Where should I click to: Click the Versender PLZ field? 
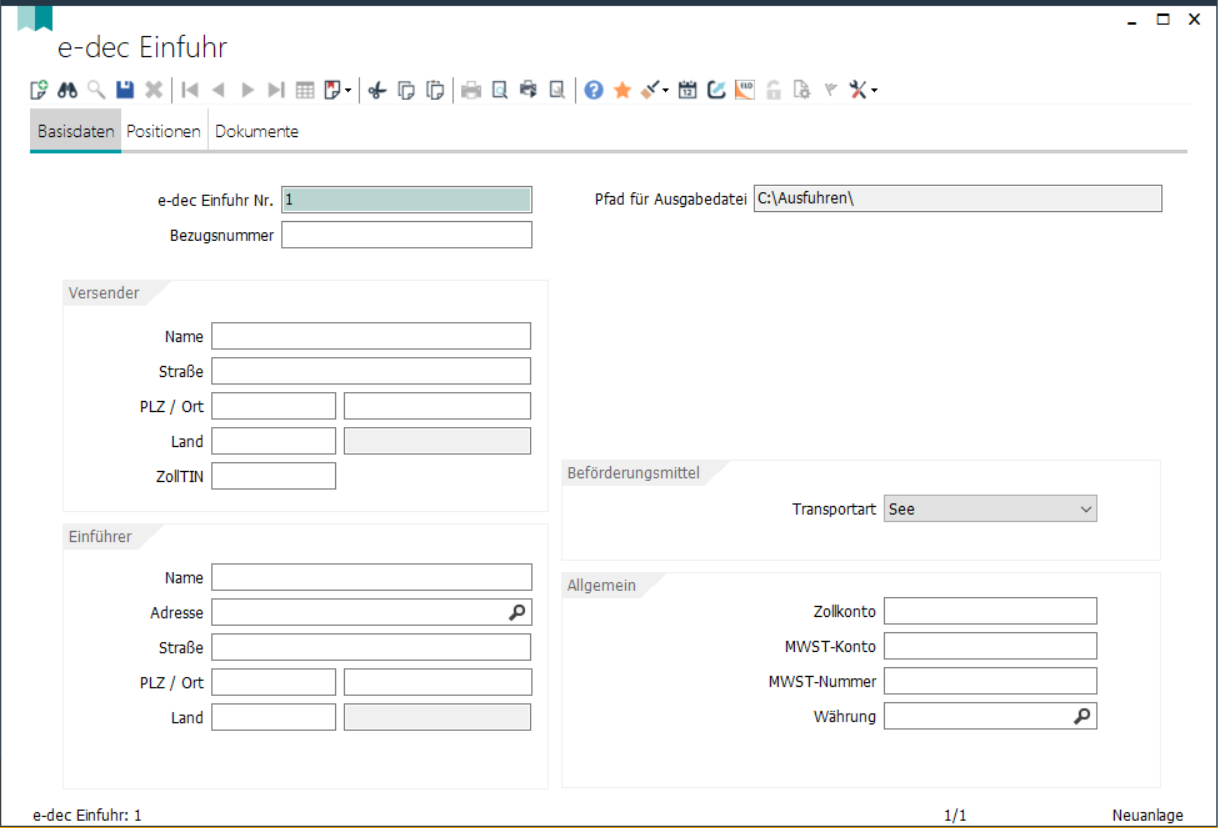274,406
